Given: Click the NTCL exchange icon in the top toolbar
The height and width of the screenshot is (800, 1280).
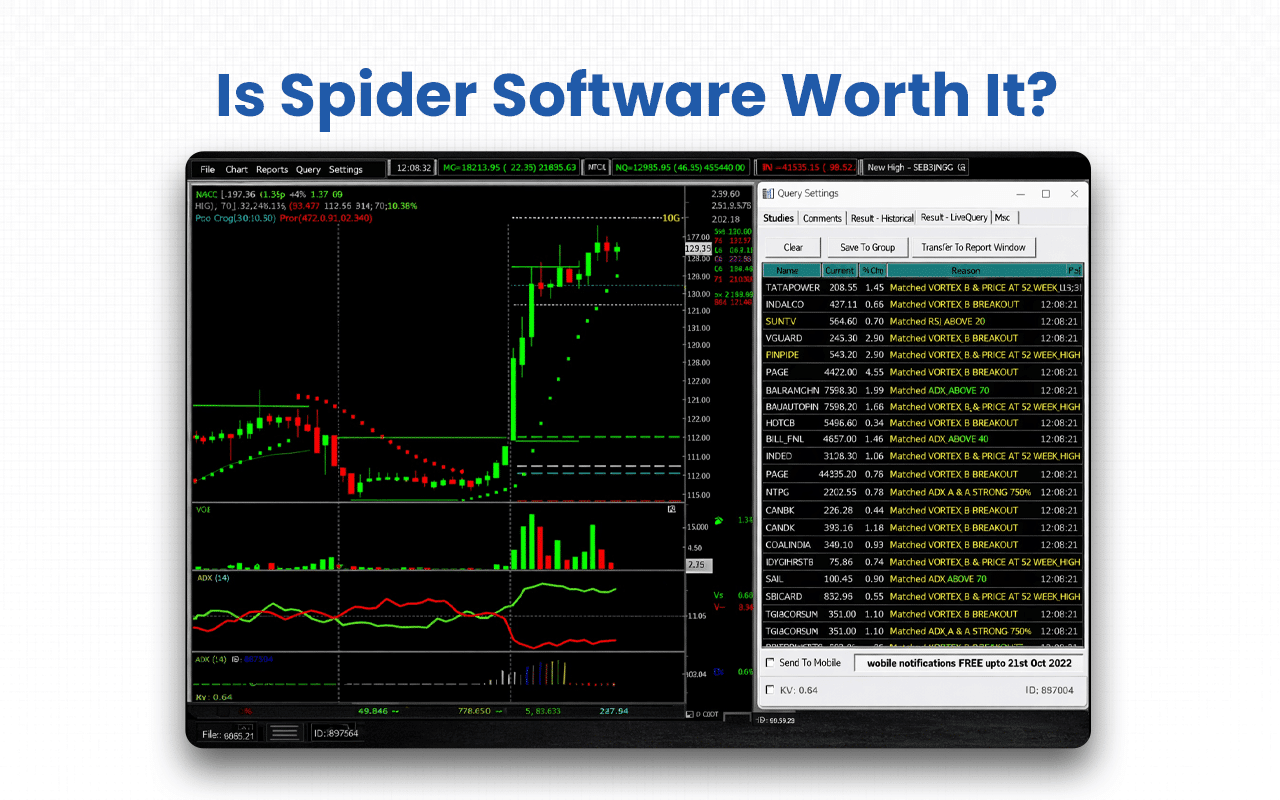Looking at the screenshot, I should [x=596, y=167].
